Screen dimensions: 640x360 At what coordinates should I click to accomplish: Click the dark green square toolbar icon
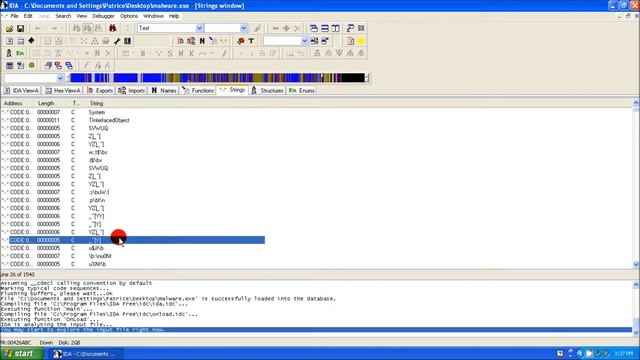(127, 41)
